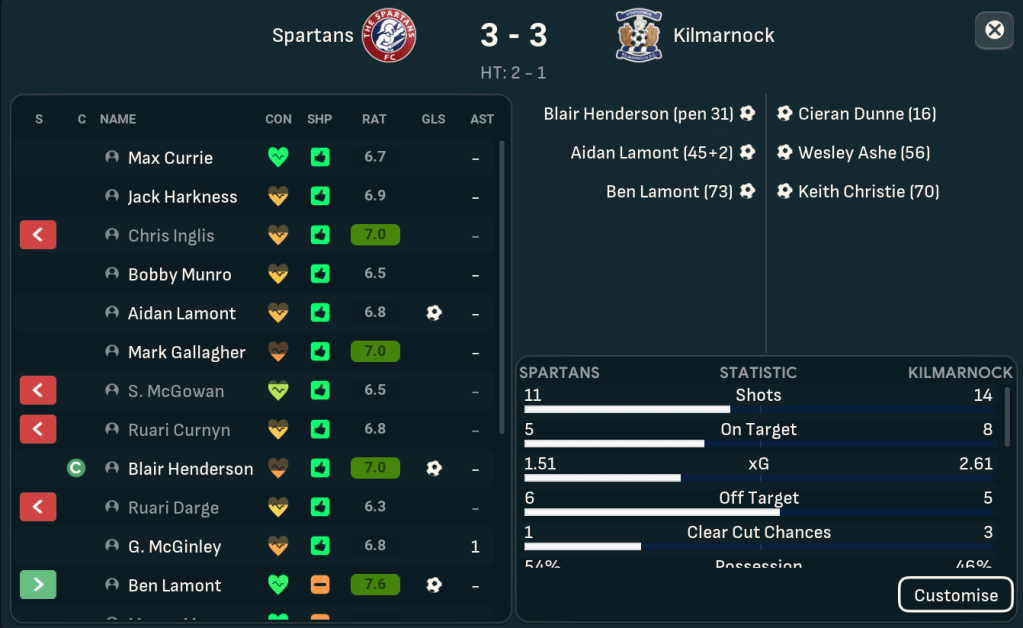Click the Kilmarnock club crest

coord(639,36)
